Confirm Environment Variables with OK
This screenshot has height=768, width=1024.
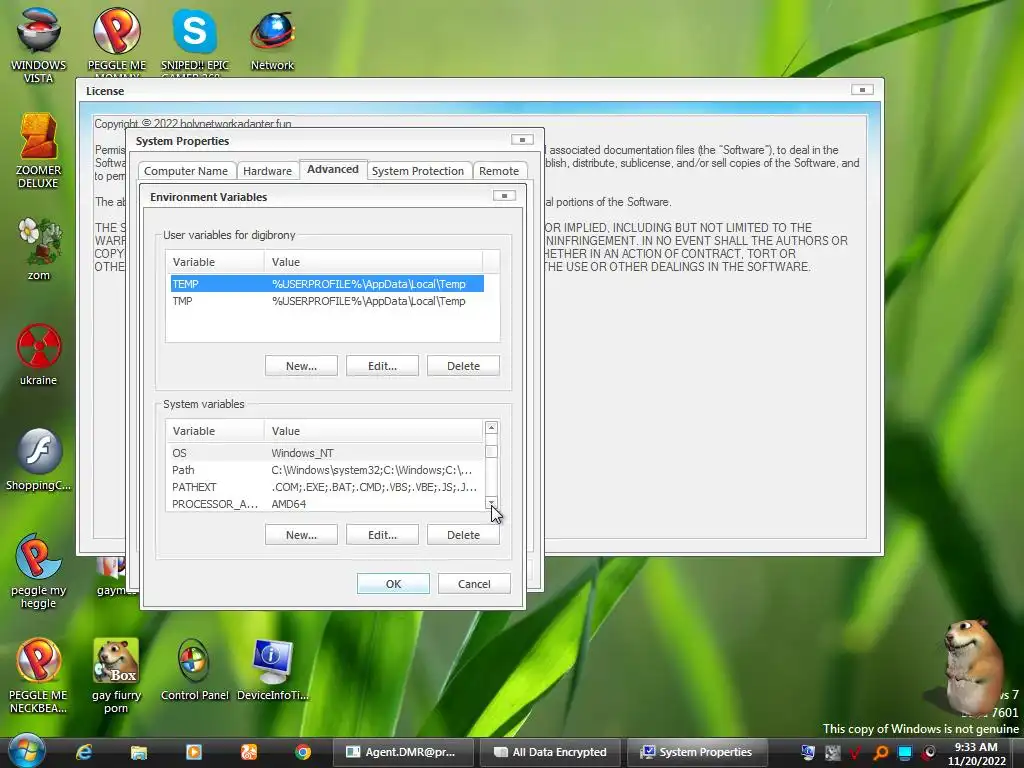point(393,584)
